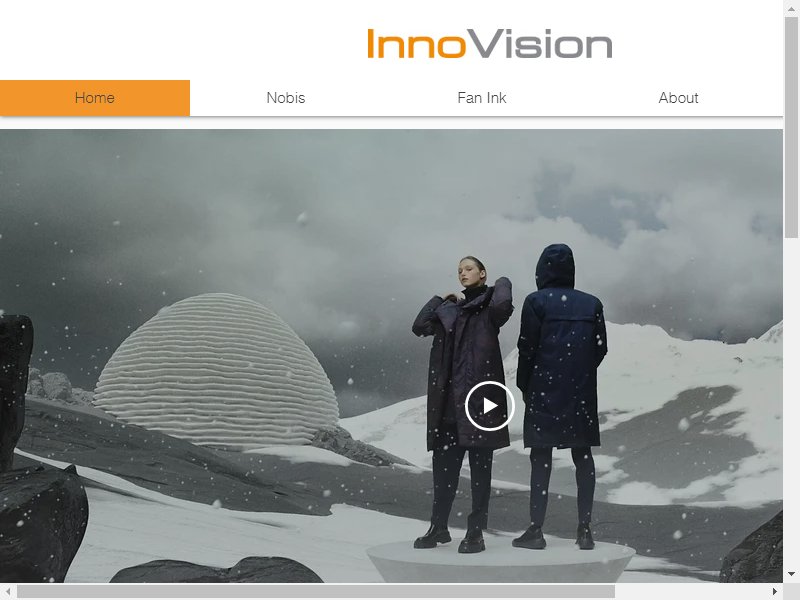The image size is (800, 600).
Task: Click the InnoVision logo
Action: (x=489, y=44)
